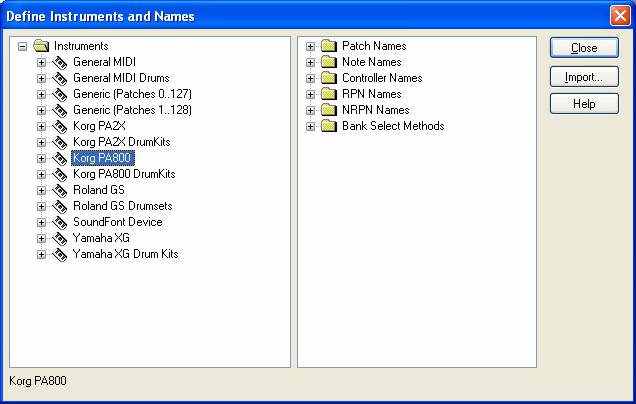
Task: Expand the NRPN Names folder
Action: pyautogui.click(x=310, y=110)
